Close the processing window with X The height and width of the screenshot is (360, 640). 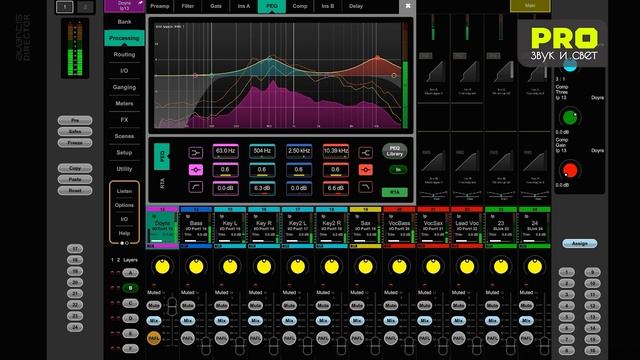[408, 6]
